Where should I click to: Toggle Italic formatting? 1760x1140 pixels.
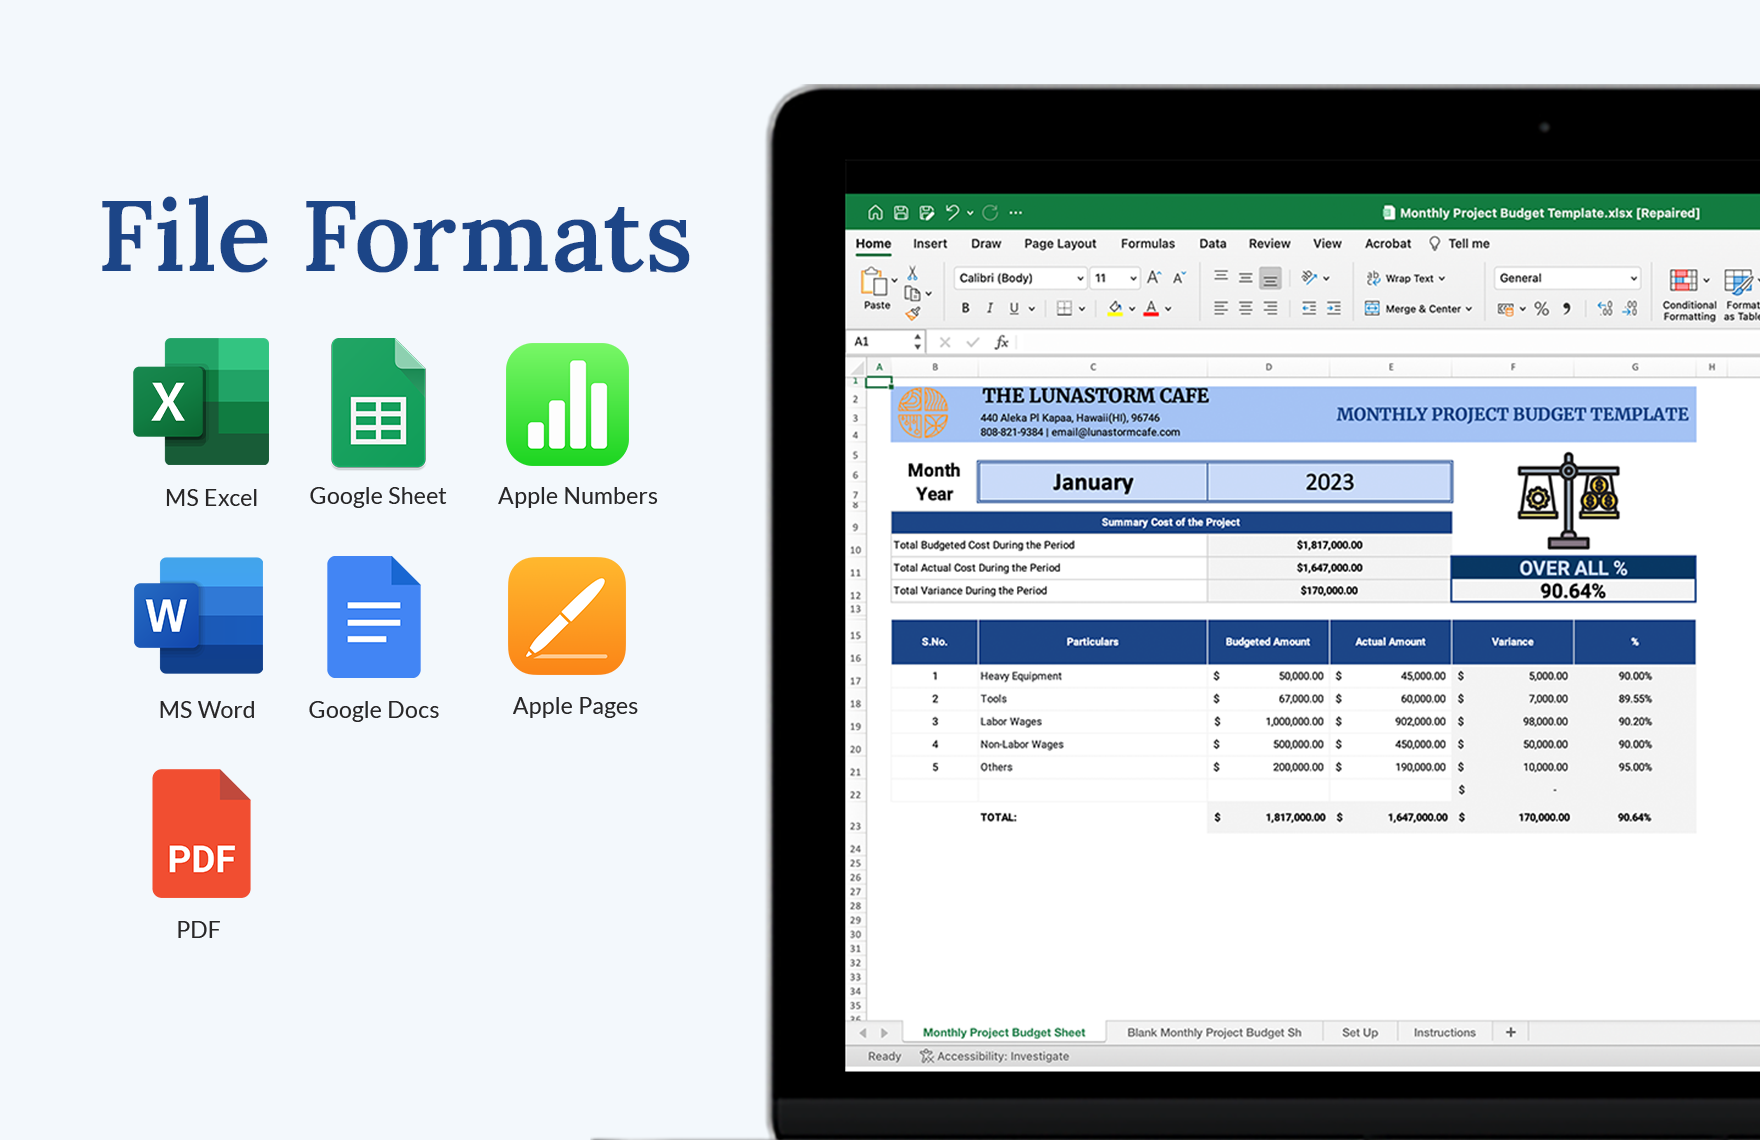click(990, 308)
